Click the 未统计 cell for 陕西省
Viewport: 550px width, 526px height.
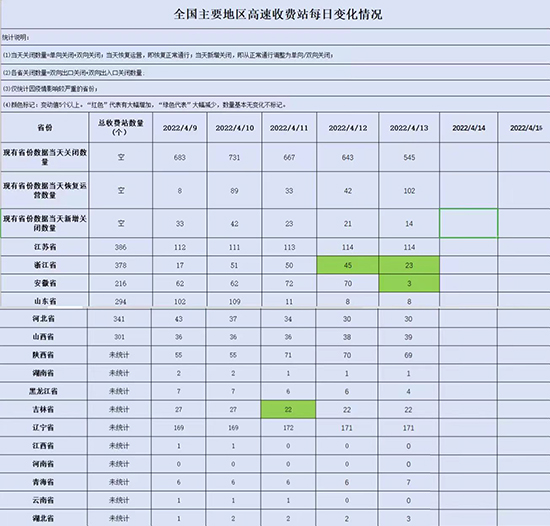[119, 355]
